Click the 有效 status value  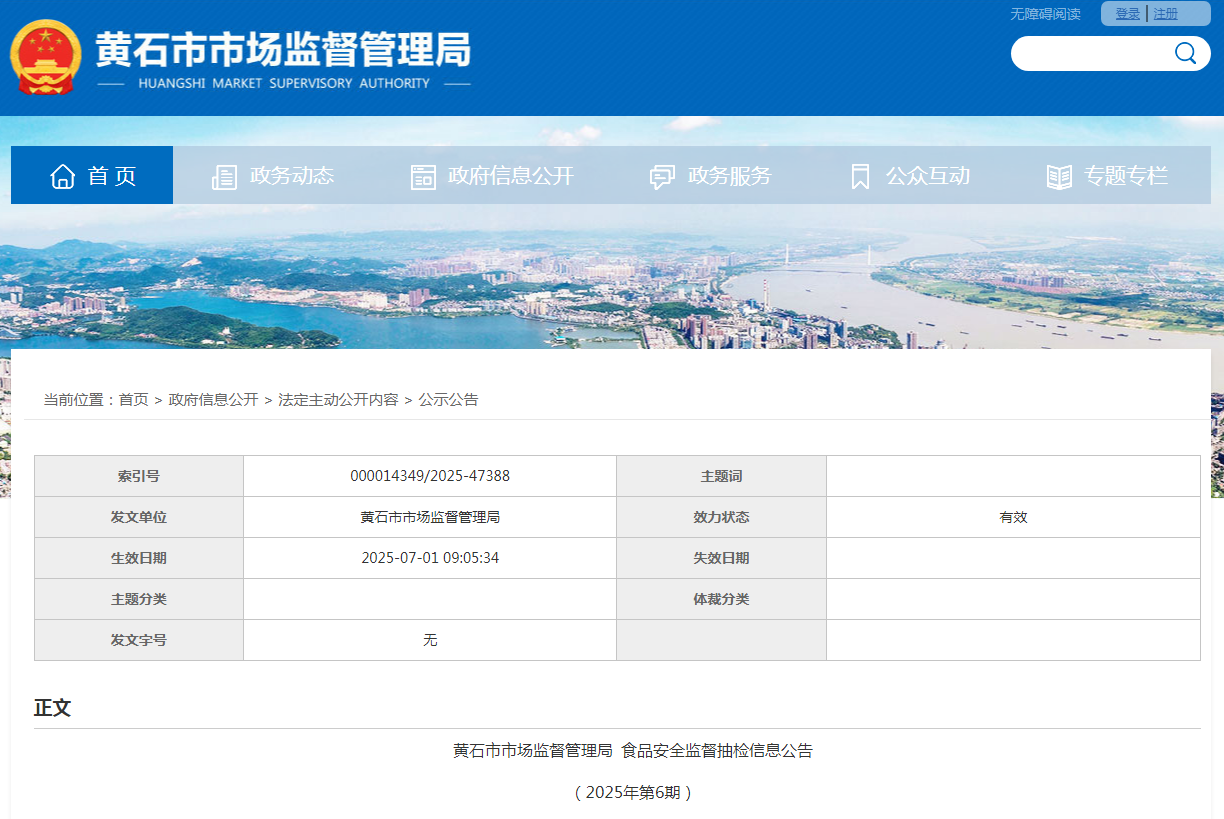(1013, 517)
